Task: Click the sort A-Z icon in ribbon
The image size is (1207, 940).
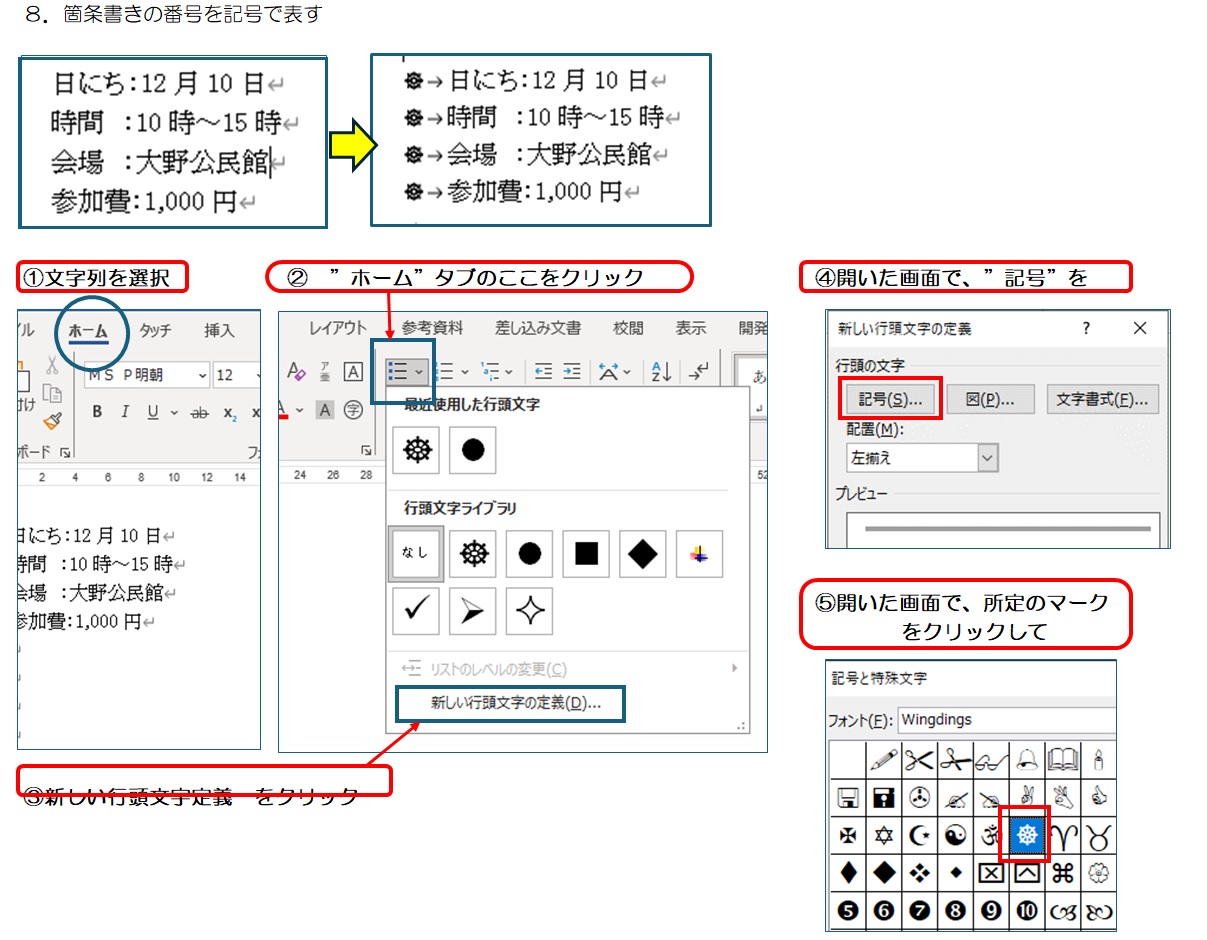Action: click(x=662, y=372)
